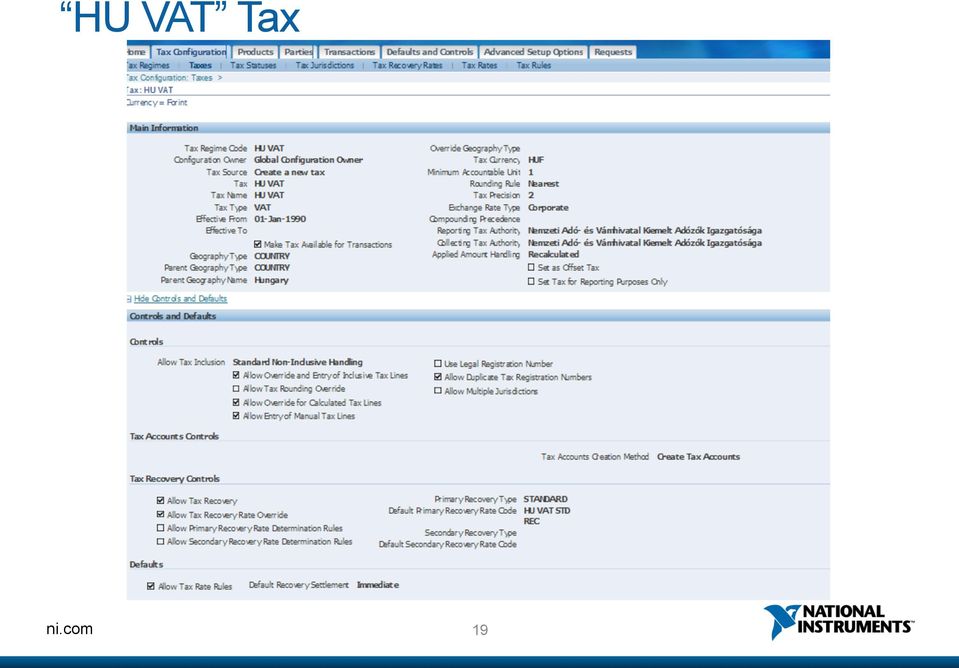Click the Reporting Tax Authority name
This screenshot has width=959, height=668.
(x=645, y=231)
